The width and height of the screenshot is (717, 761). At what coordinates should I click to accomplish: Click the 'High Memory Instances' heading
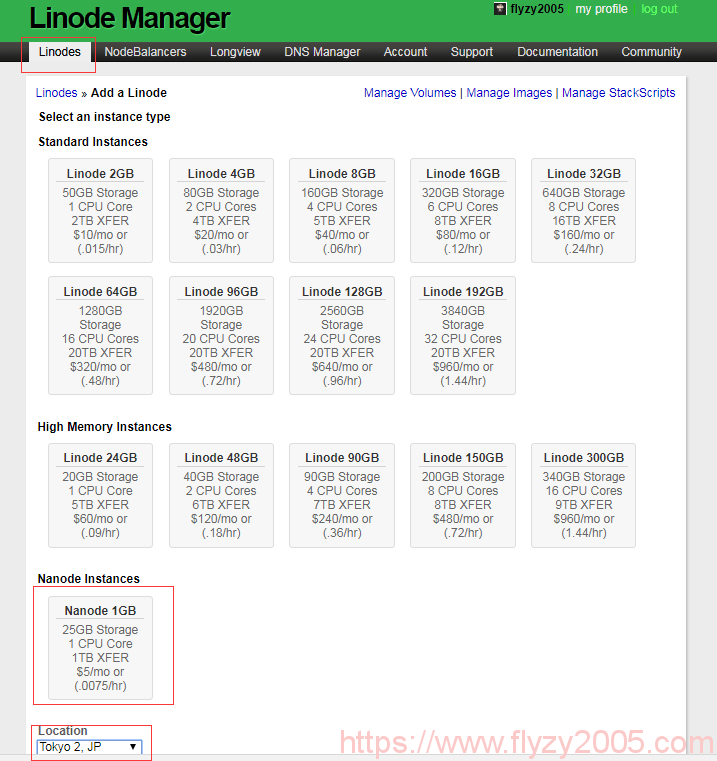(x=104, y=427)
